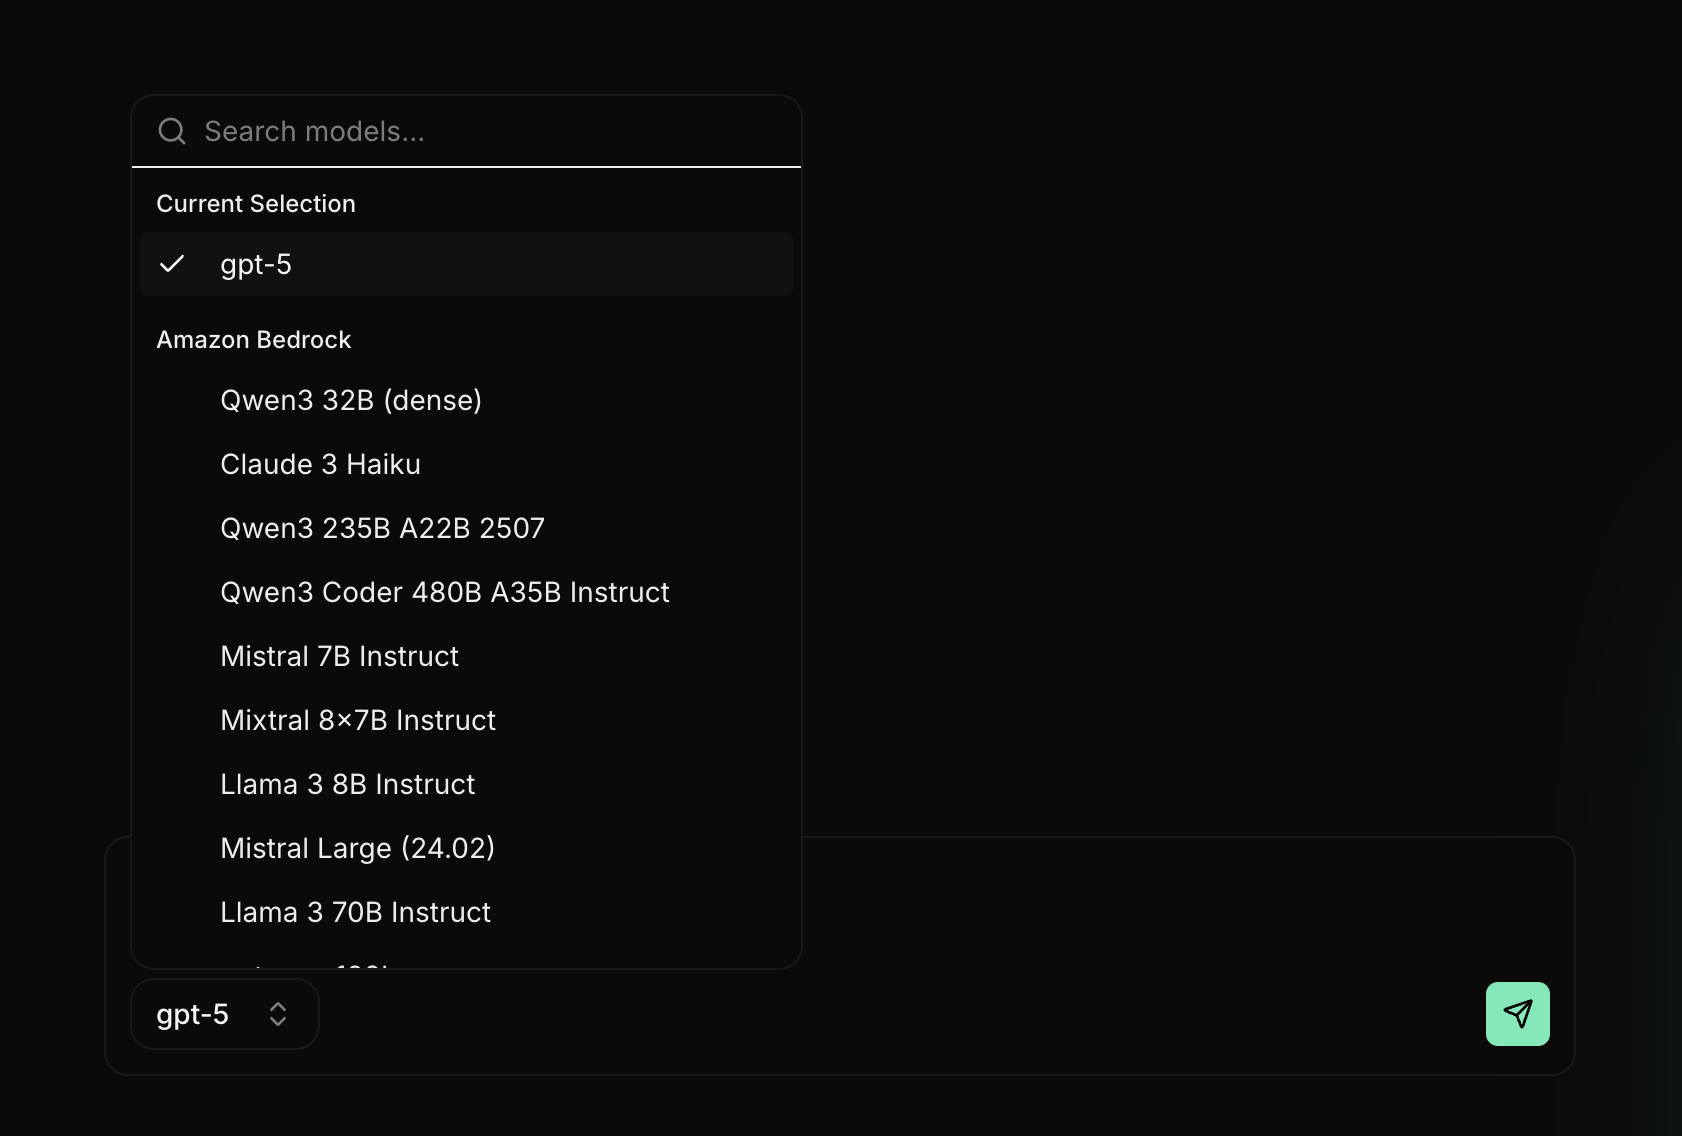Choose Qwen3 32B (dense) from the list
This screenshot has width=1682, height=1136.
[351, 399]
